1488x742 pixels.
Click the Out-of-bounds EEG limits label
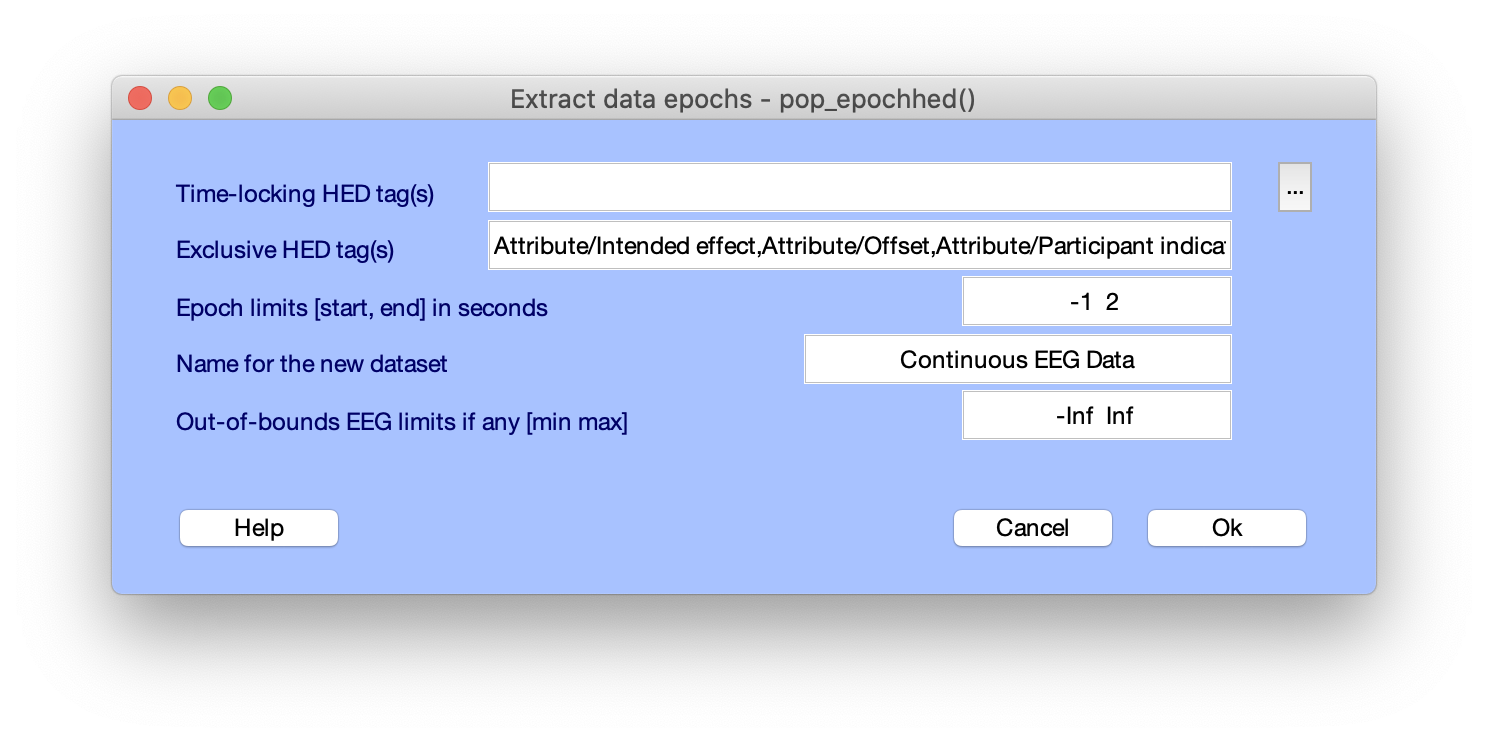(x=402, y=422)
